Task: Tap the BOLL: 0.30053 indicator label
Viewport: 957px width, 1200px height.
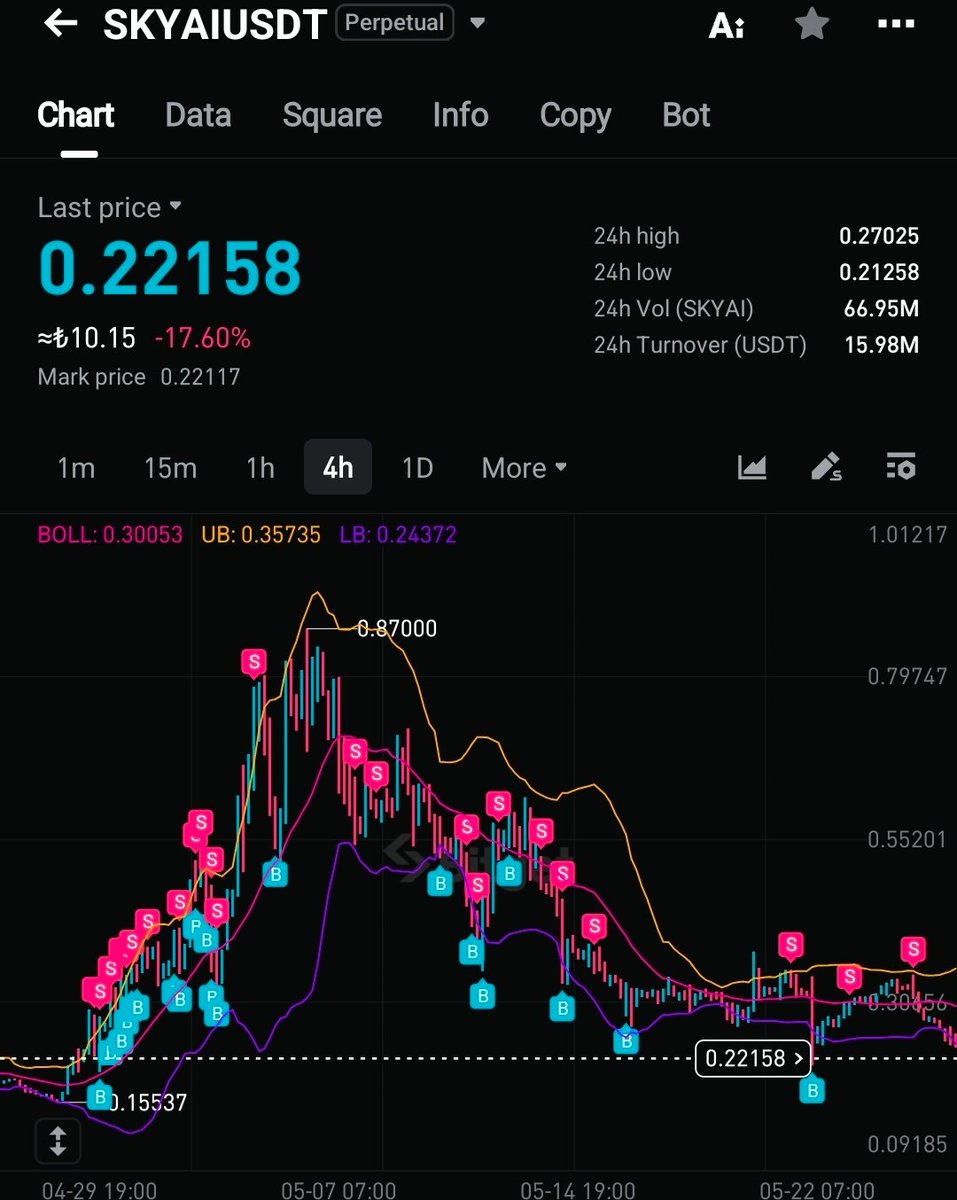Action: (x=110, y=534)
